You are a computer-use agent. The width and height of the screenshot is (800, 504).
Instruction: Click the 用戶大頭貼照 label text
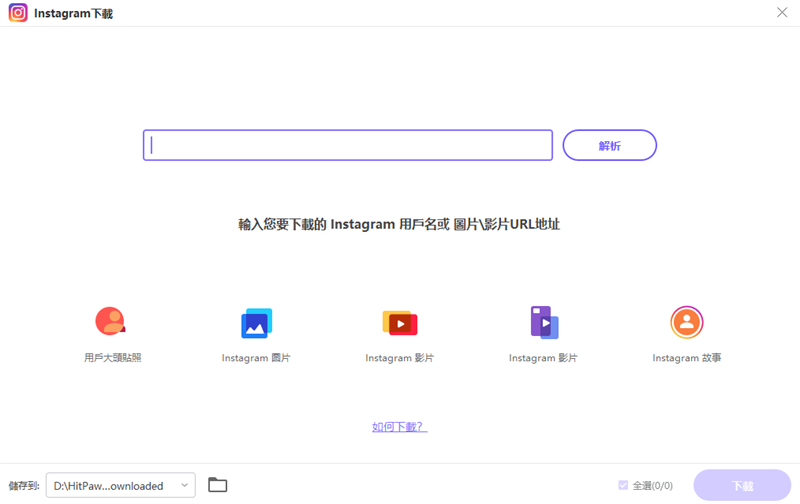[x=113, y=358]
